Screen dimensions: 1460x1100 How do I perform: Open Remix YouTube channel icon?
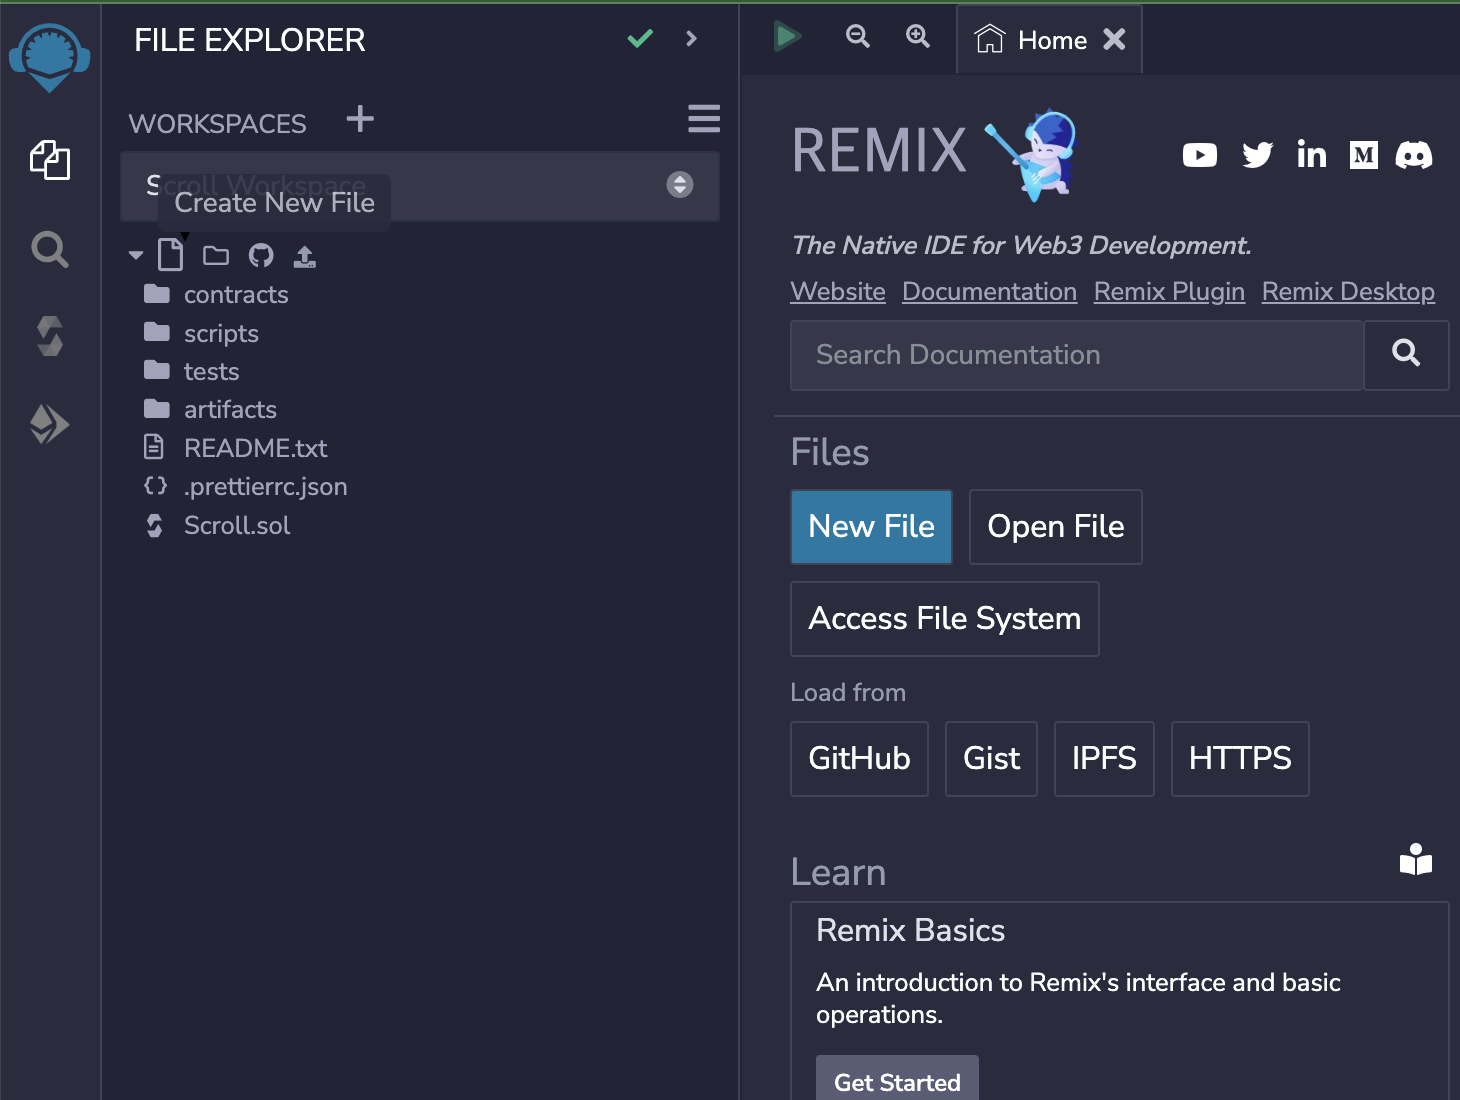(x=1200, y=155)
